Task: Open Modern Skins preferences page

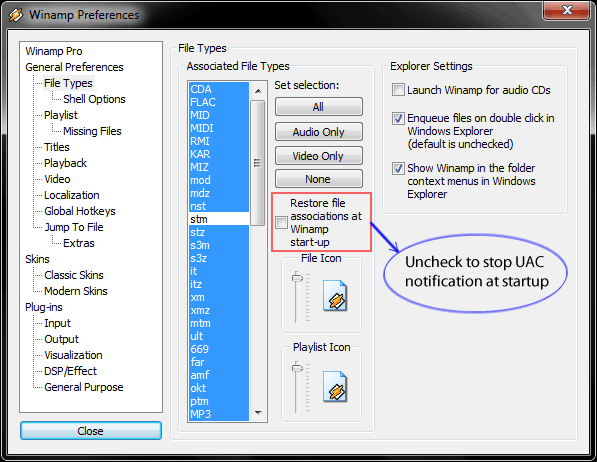Action: click(x=76, y=291)
